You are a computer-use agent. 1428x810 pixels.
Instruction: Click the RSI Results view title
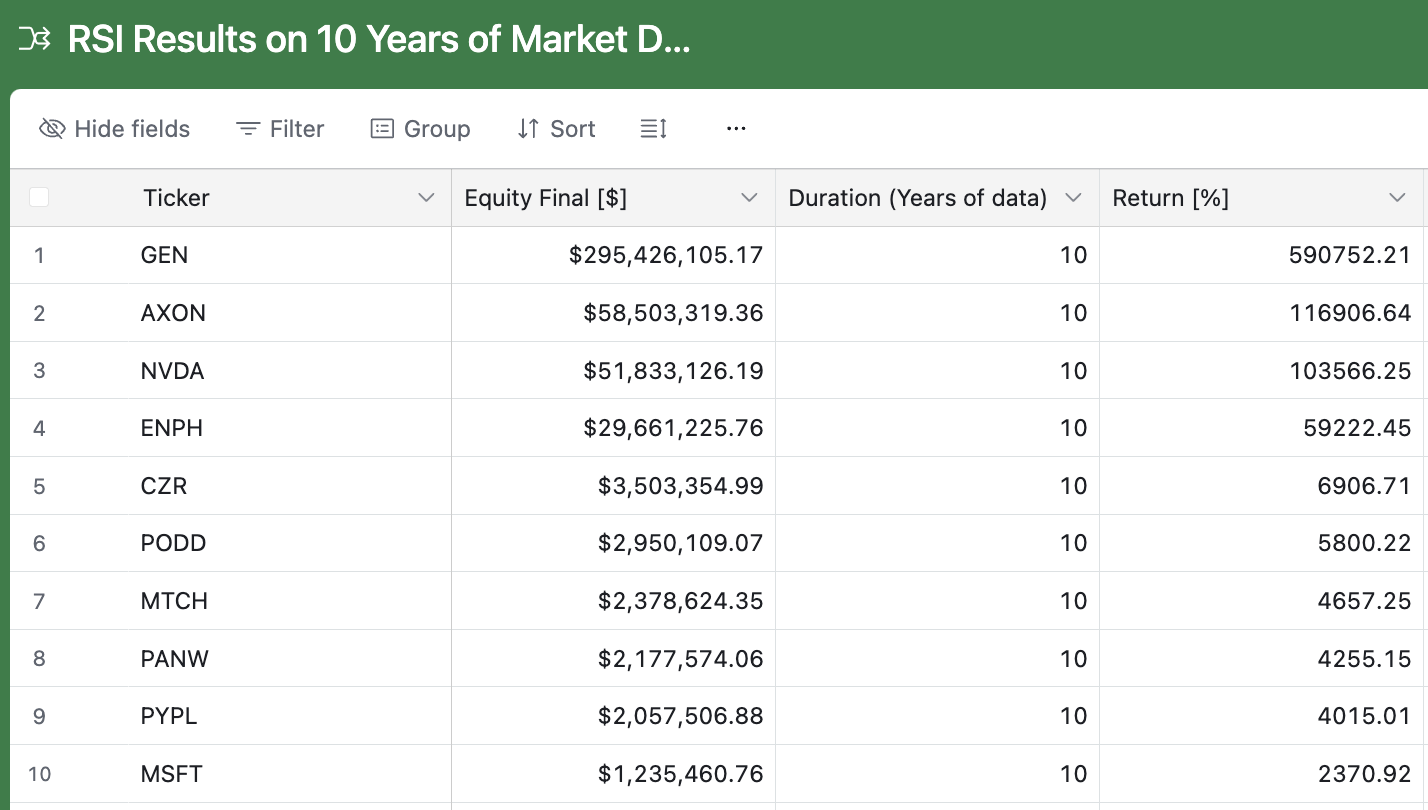tap(378, 40)
